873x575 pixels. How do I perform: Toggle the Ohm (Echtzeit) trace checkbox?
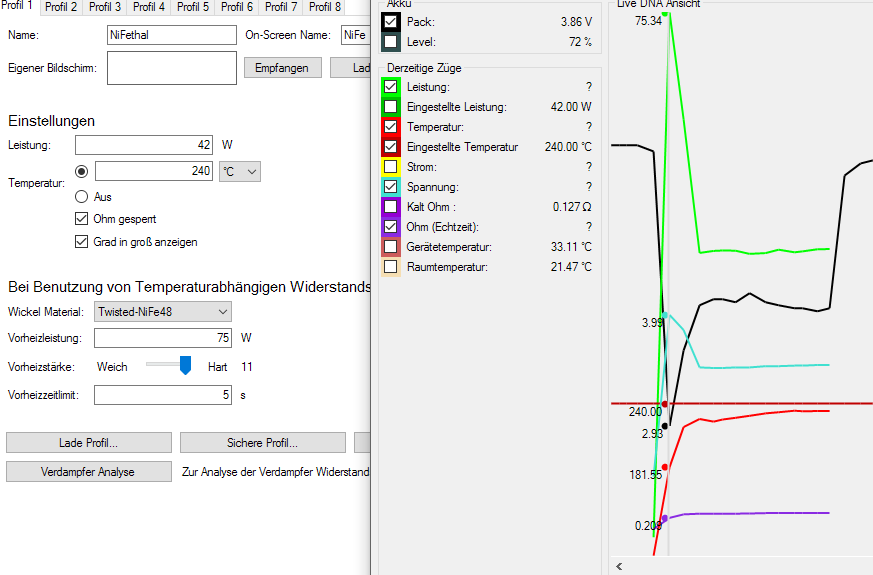390,227
